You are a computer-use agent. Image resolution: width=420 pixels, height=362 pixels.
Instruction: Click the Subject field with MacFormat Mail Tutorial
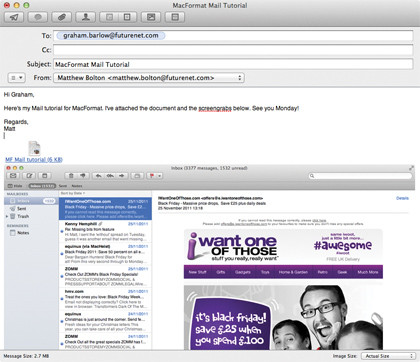(x=233, y=64)
